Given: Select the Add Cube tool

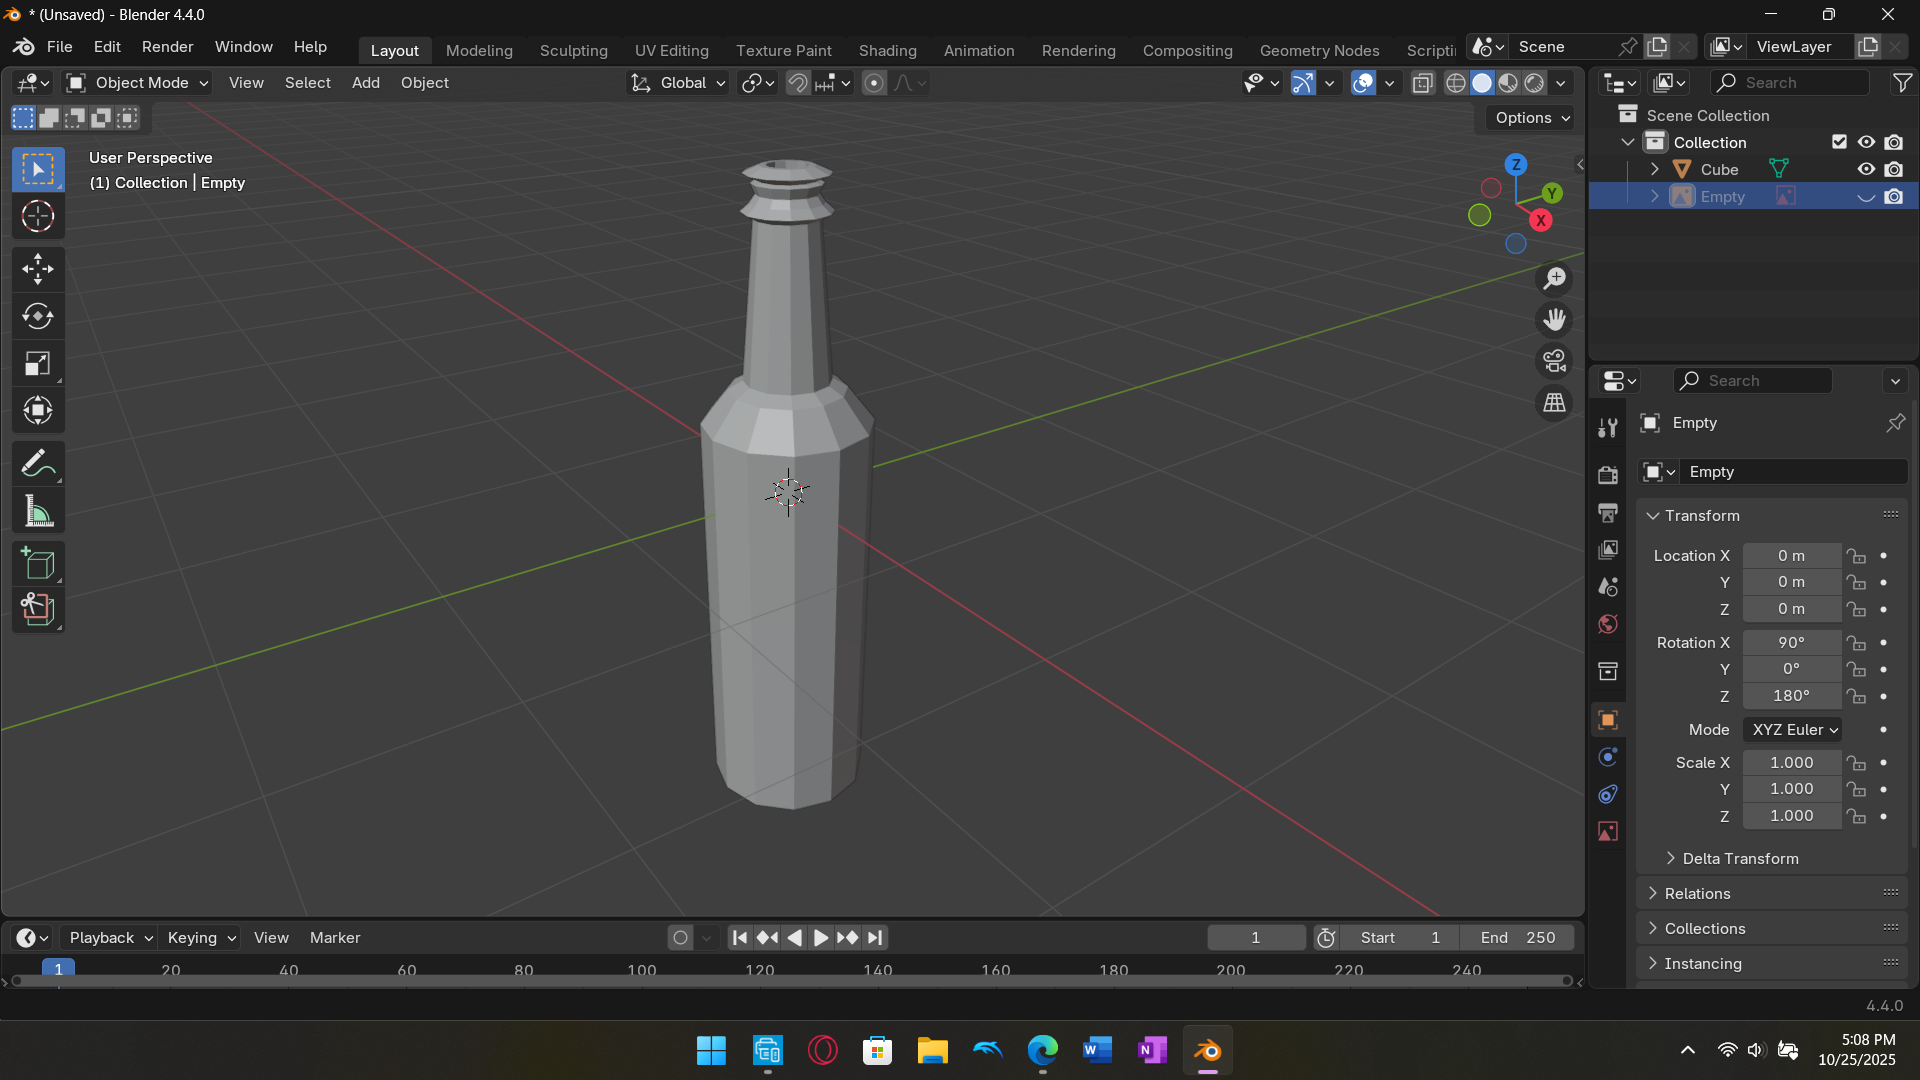Looking at the screenshot, I should (38, 564).
